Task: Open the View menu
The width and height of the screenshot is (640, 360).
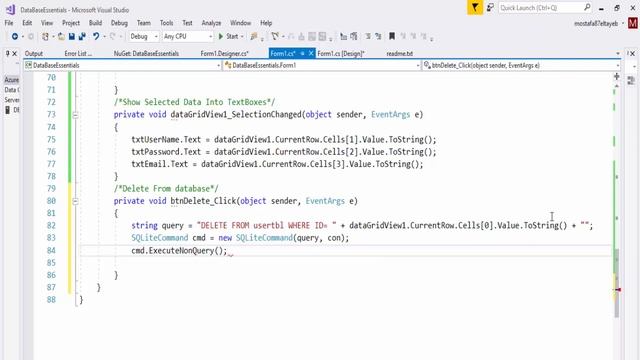Action: click(47, 23)
